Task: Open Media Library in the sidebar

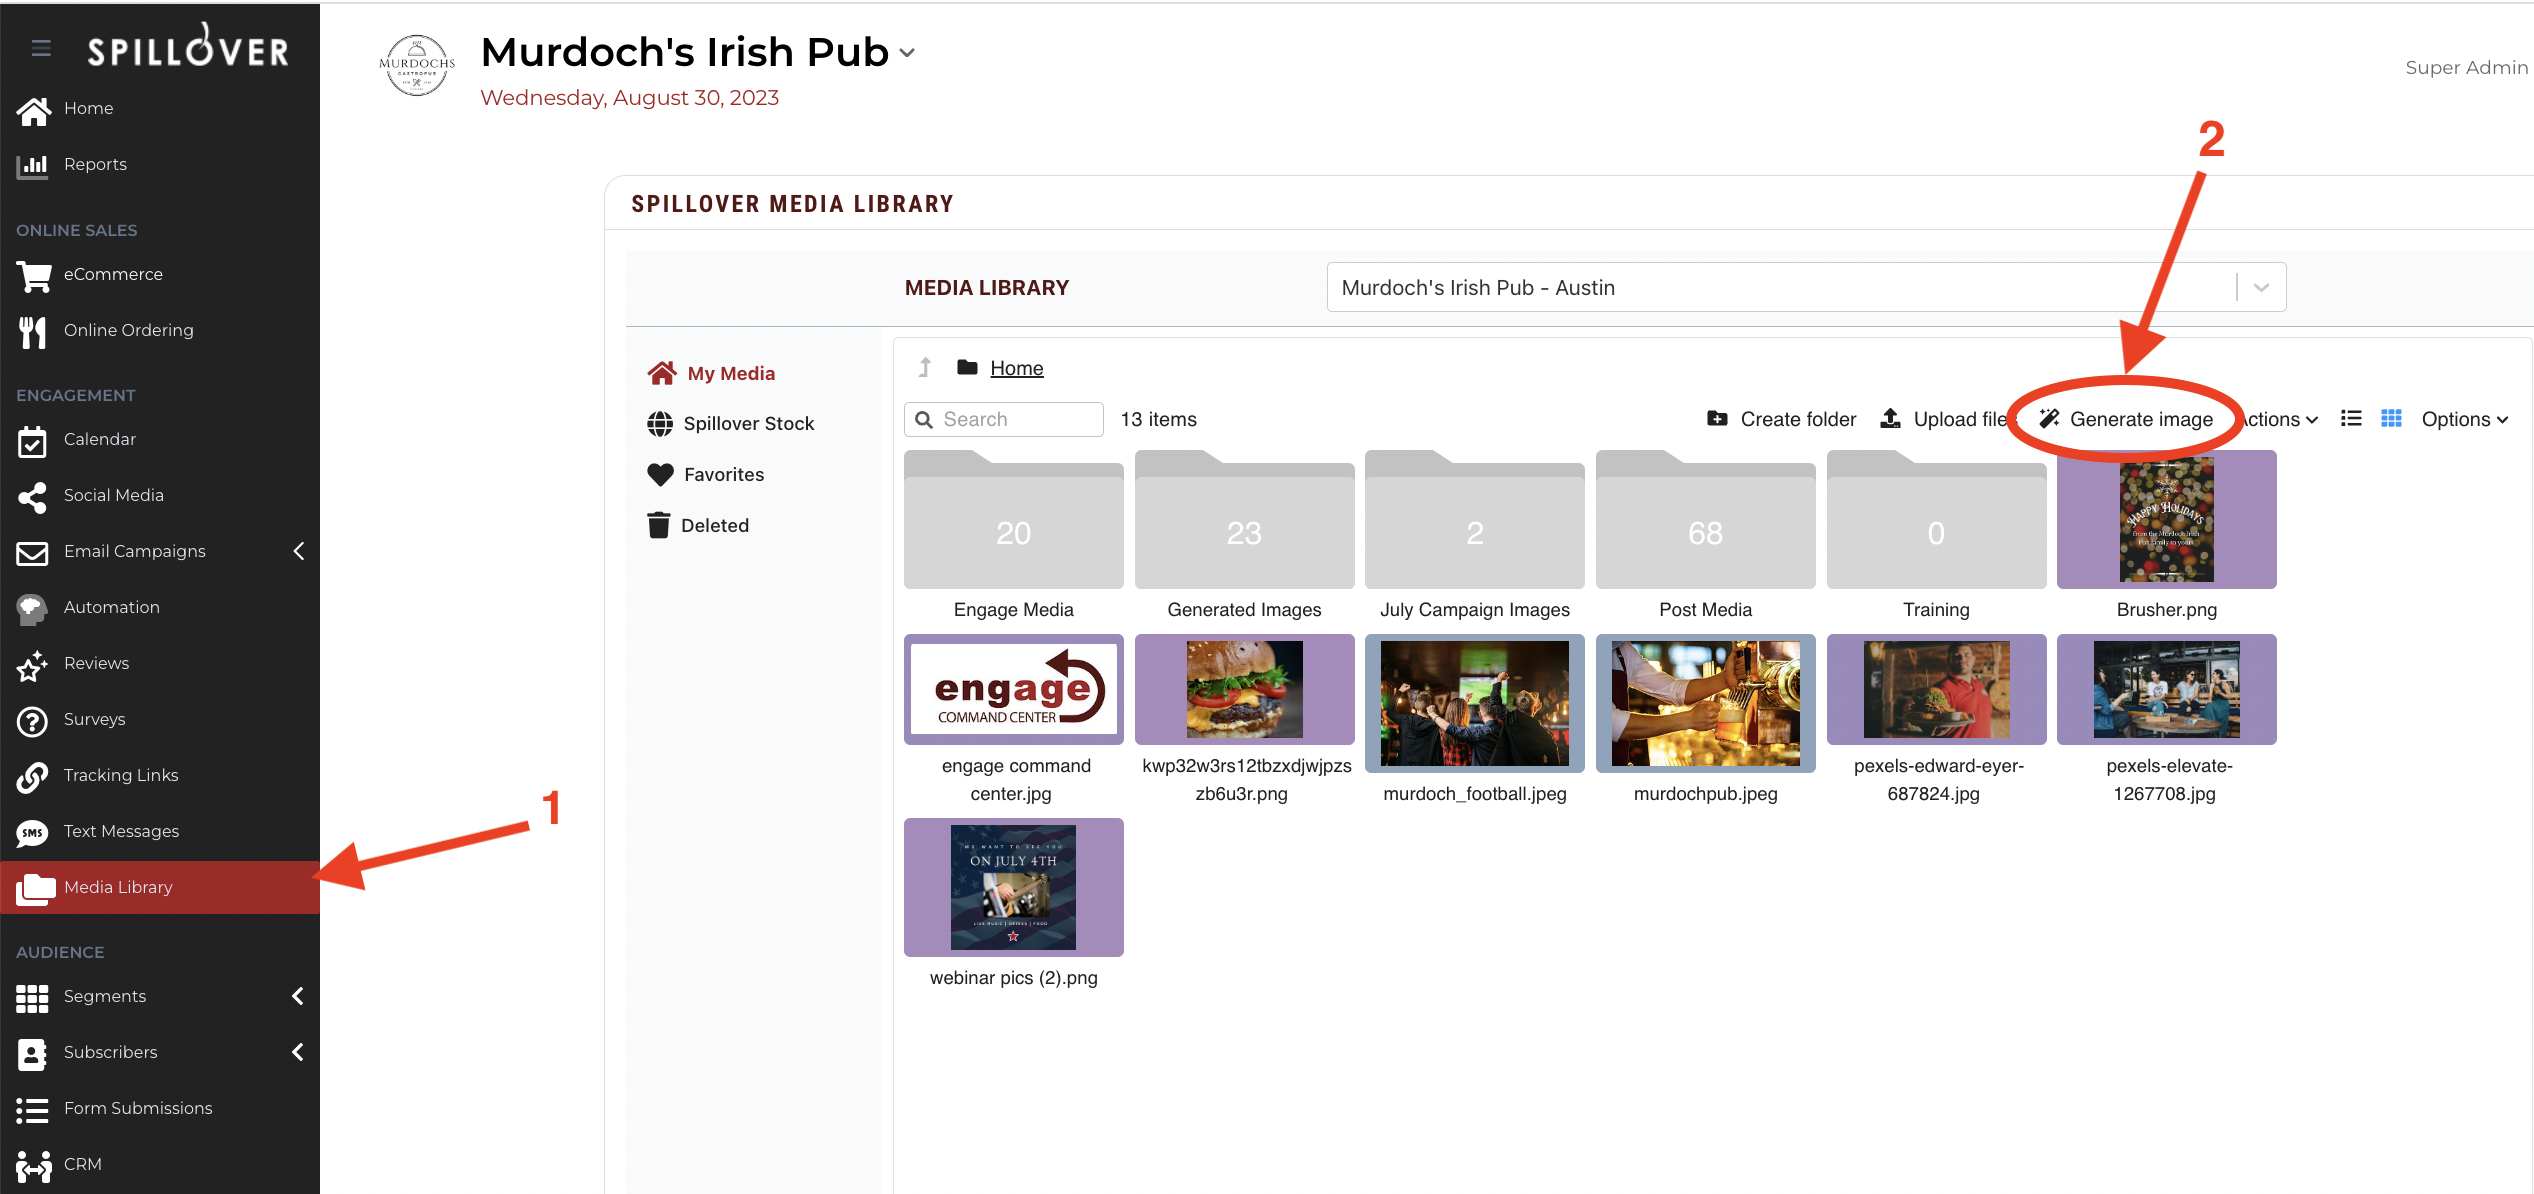Action: (160, 887)
